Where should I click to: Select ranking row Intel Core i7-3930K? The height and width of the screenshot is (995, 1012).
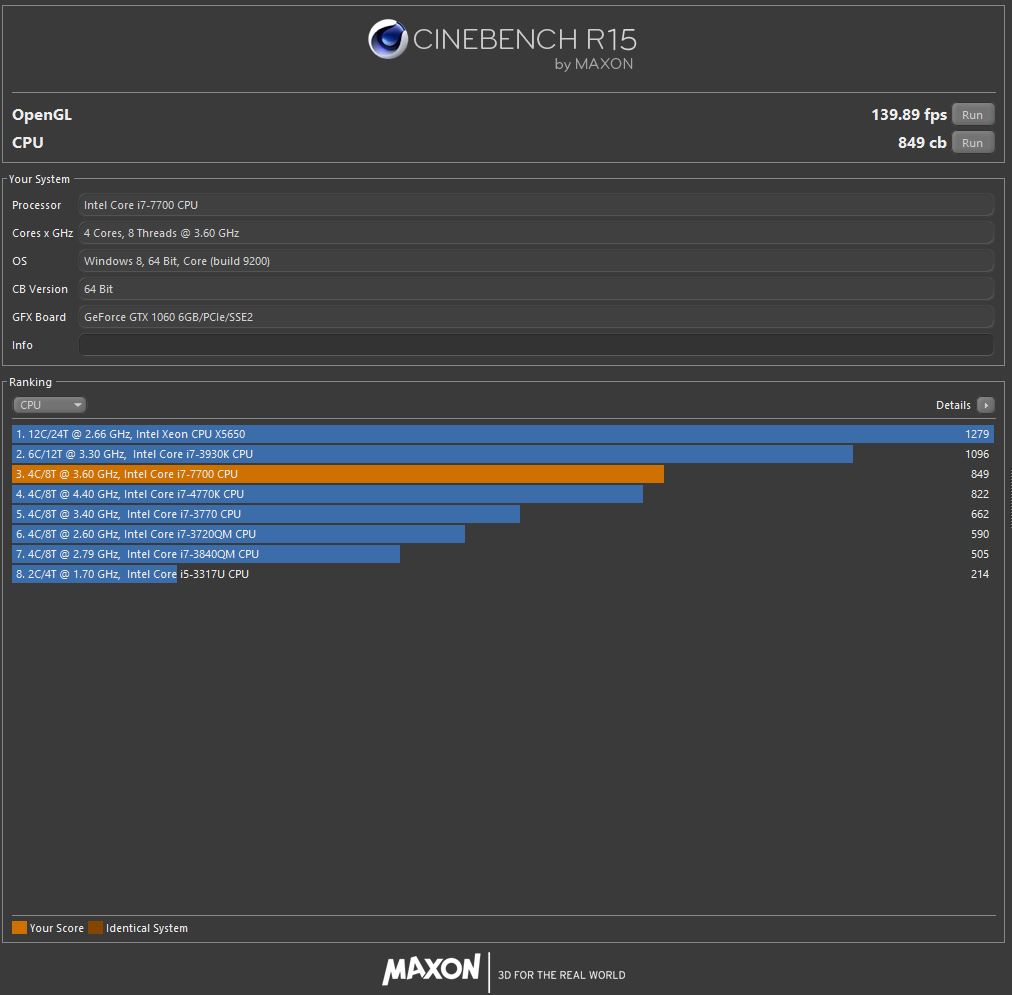tap(503, 454)
